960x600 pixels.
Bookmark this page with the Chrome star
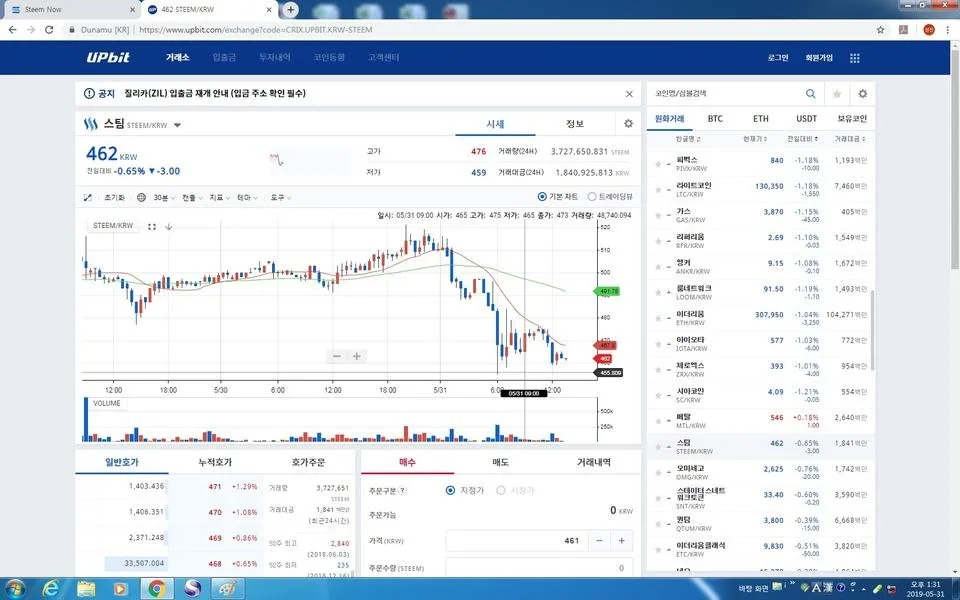click(x=880, y=29)
